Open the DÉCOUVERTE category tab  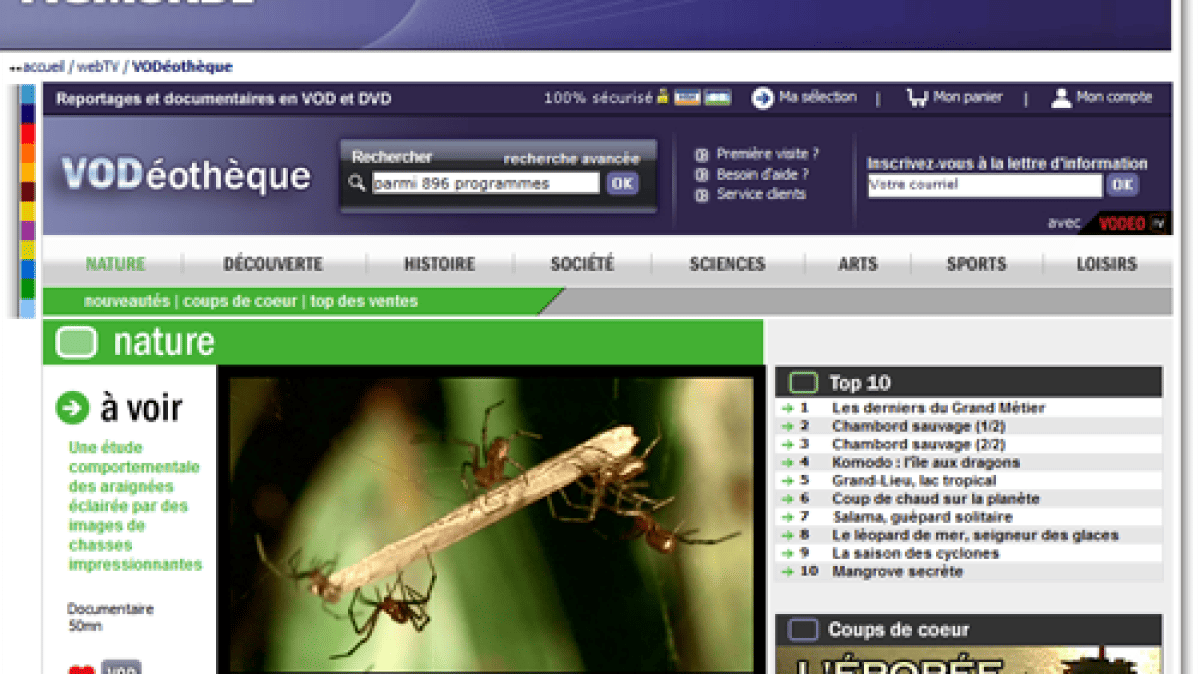tap(273, 264)
